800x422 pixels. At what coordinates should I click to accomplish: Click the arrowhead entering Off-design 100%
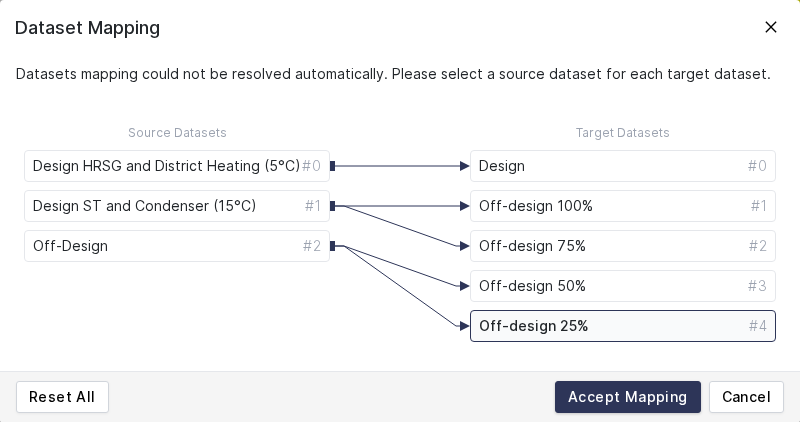464,206
